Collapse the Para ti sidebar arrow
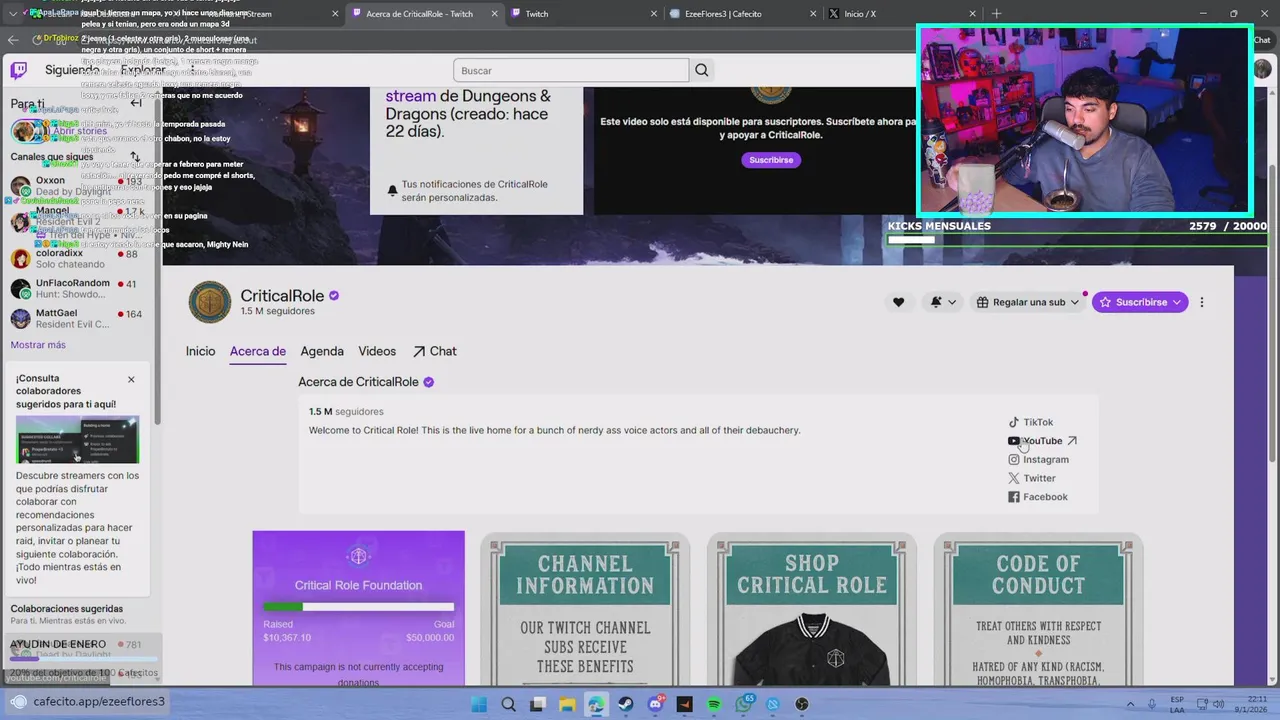The width and height of the screenshot is (1280, 720). click(136, 103)
